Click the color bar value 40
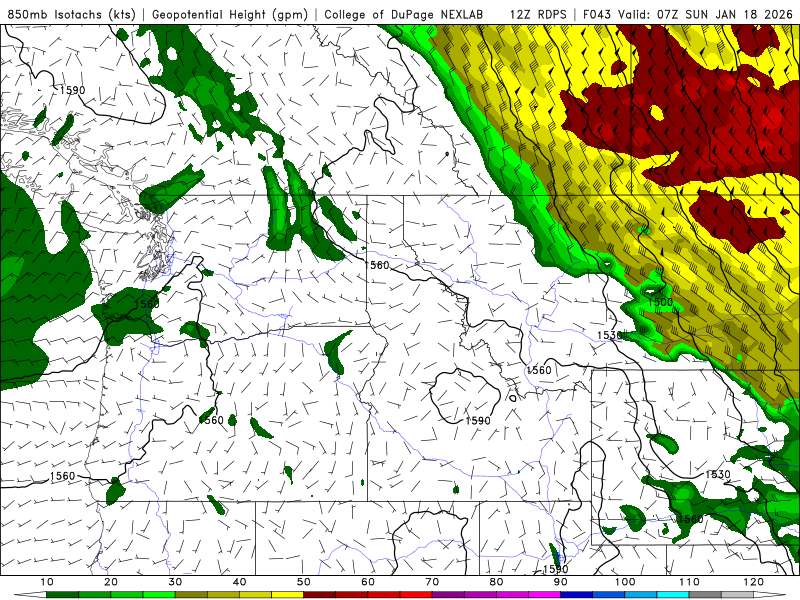The width and height of the screenshot is (800, 600). pyautogui.click(x=239, y=582)
